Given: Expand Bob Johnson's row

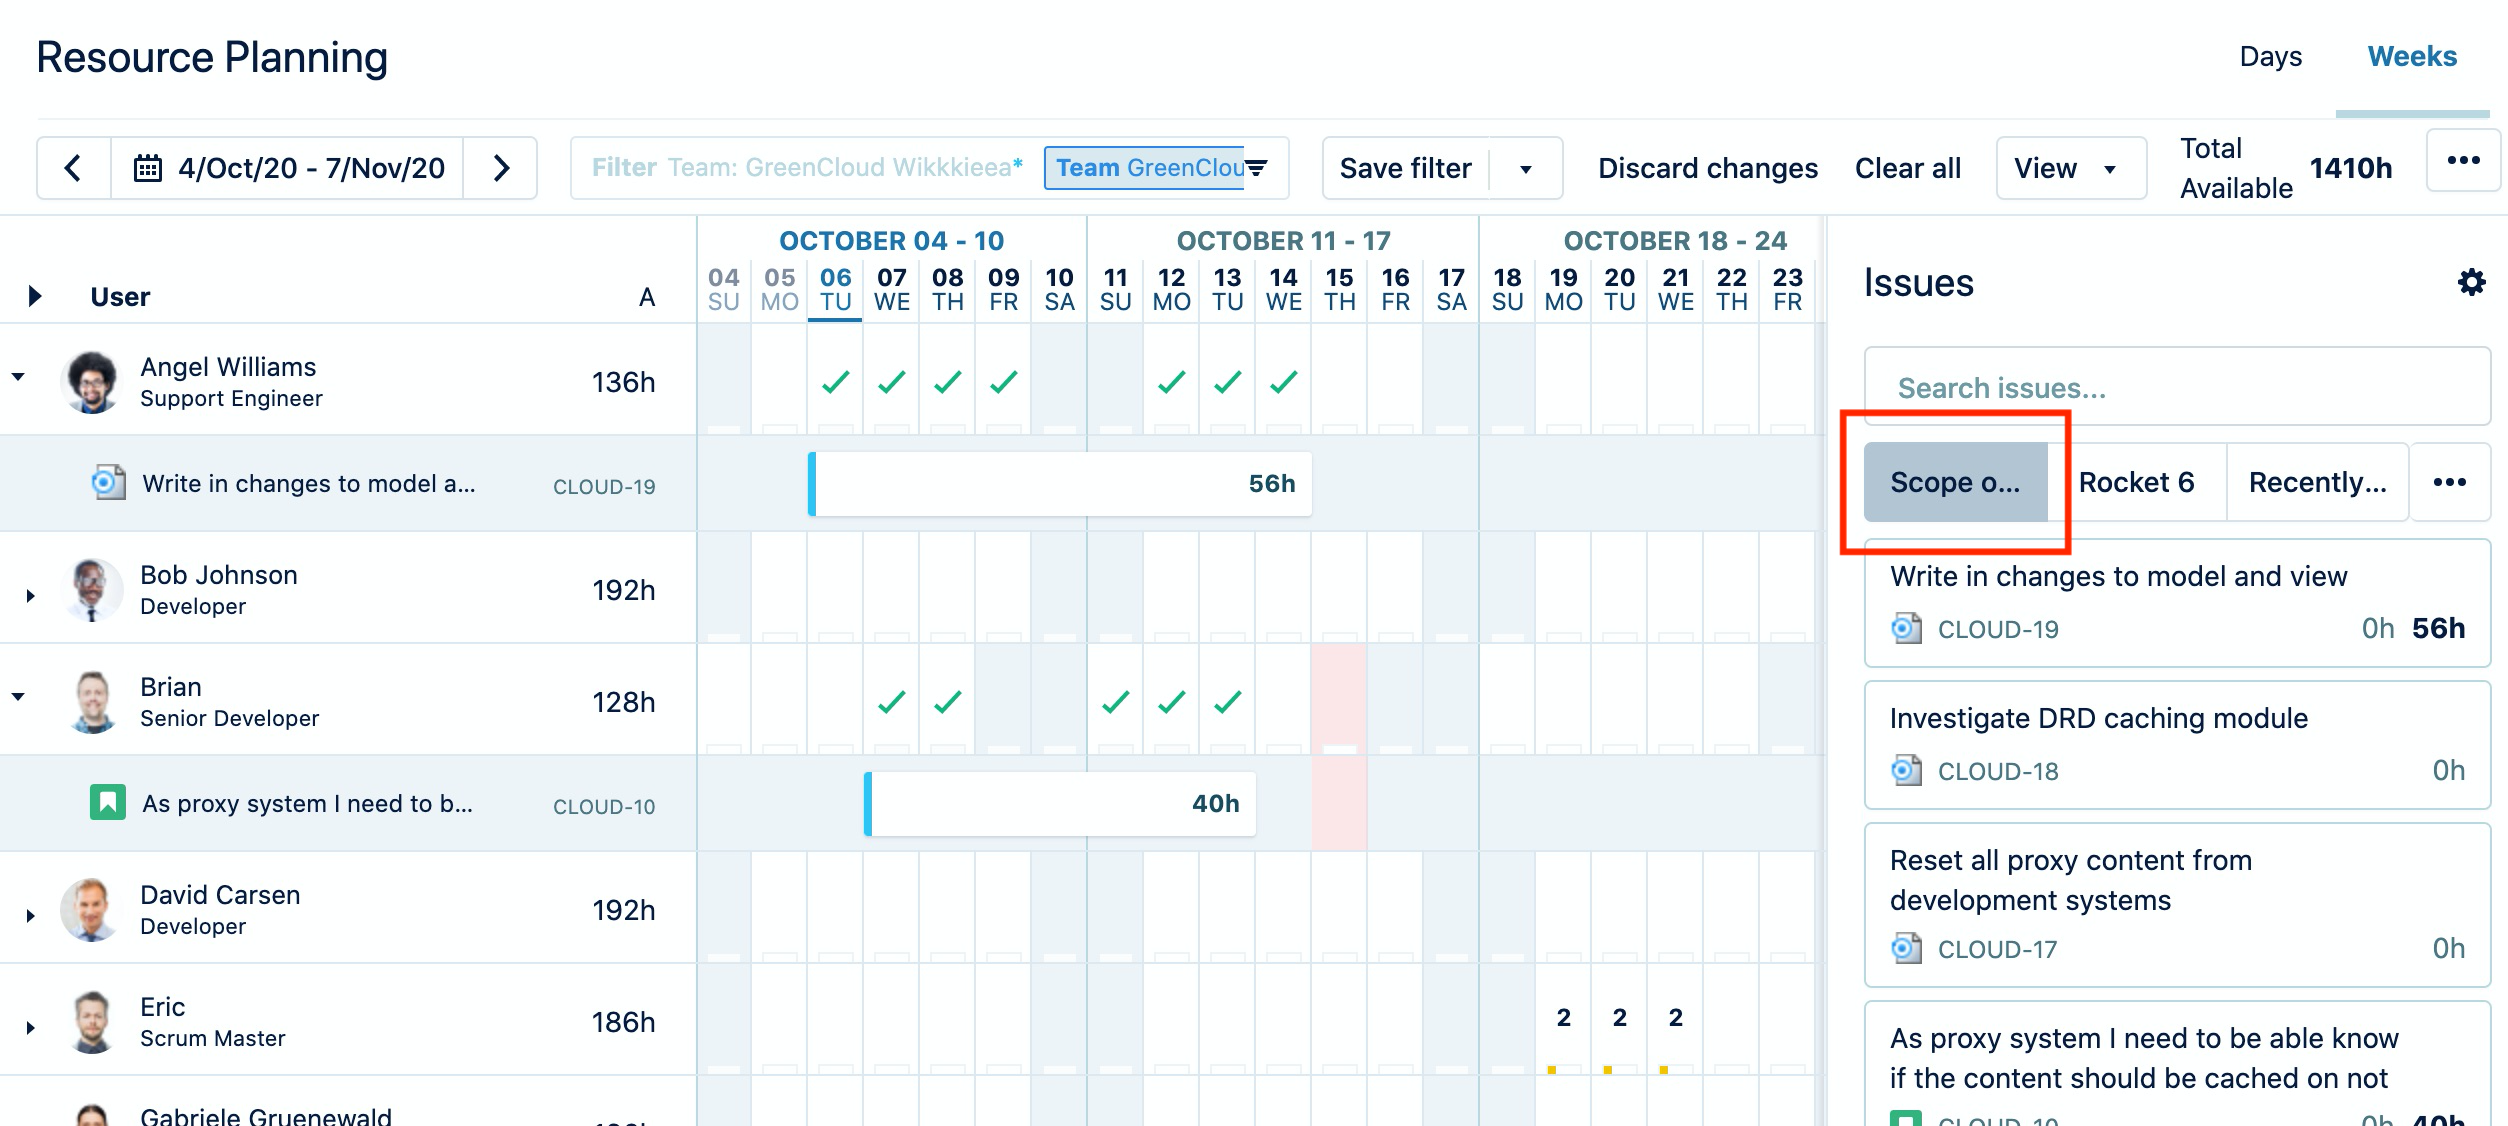Looking at the screenshot, I should [x=30, y=595].
